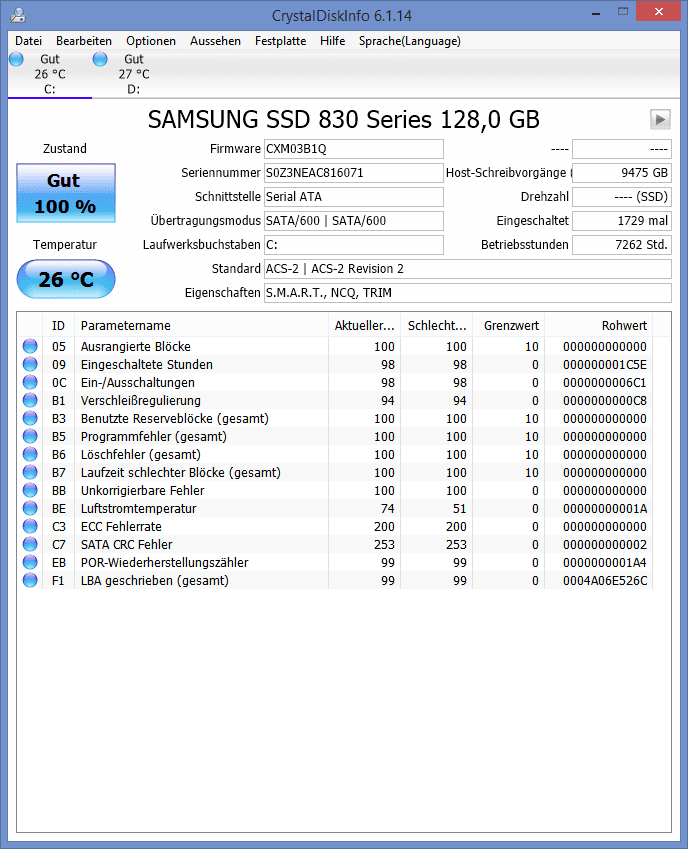Click status orb for ECC Fehlerrate row
This screenshot has width=688, height=849.
click(x=30, y=526)
